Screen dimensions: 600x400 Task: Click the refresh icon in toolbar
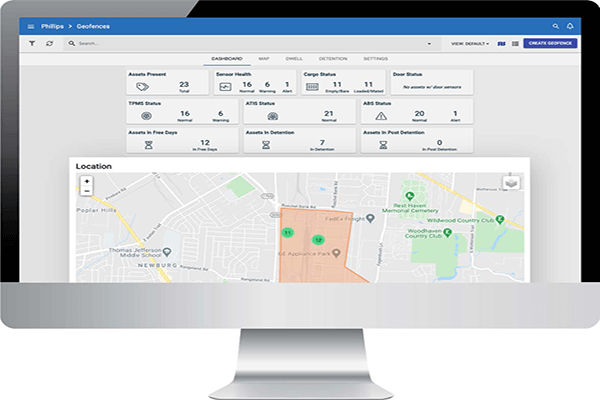50,44
